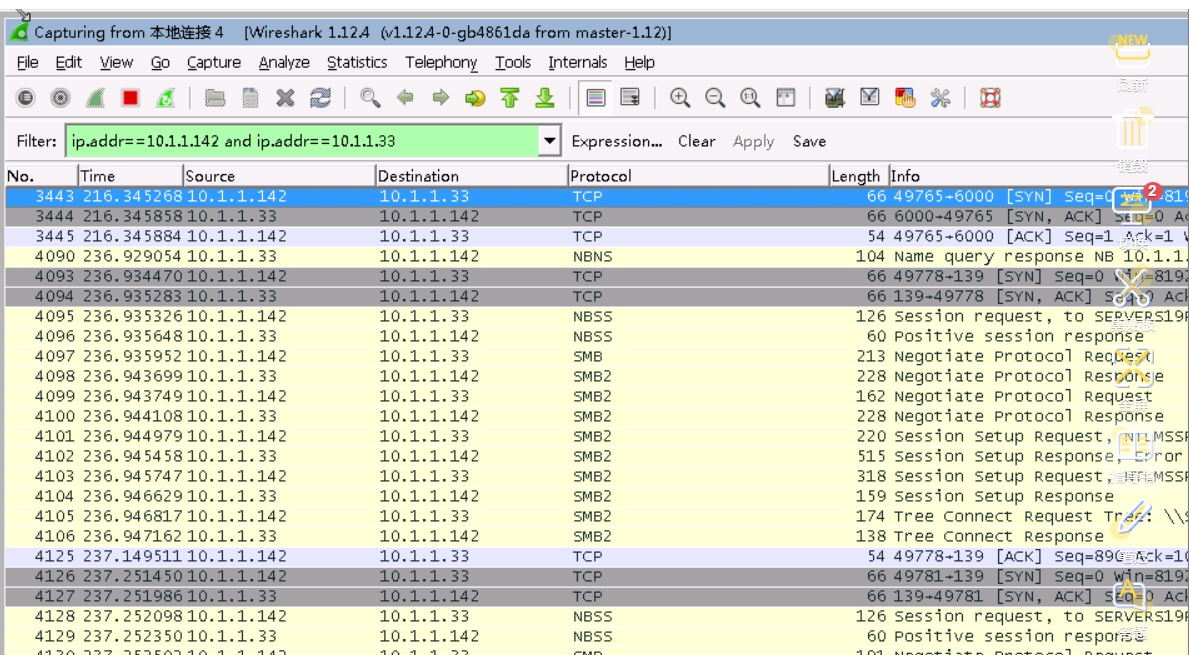This screenshot has width=1189, height=655.
Task: Apply the display filter
Action: coord(753,141)
